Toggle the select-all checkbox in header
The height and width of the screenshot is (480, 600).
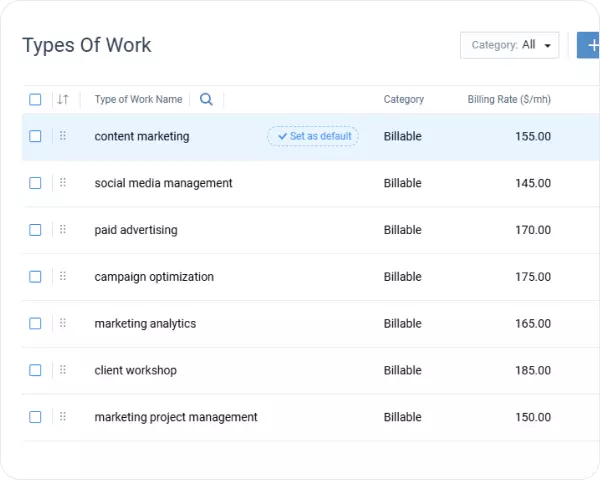click(x=35, y=100)
